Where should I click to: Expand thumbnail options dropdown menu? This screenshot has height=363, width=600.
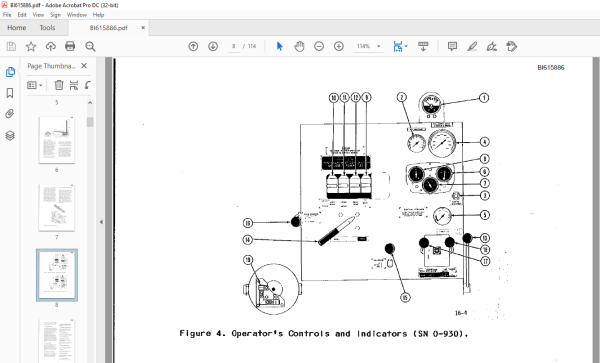tap(34, 85)
